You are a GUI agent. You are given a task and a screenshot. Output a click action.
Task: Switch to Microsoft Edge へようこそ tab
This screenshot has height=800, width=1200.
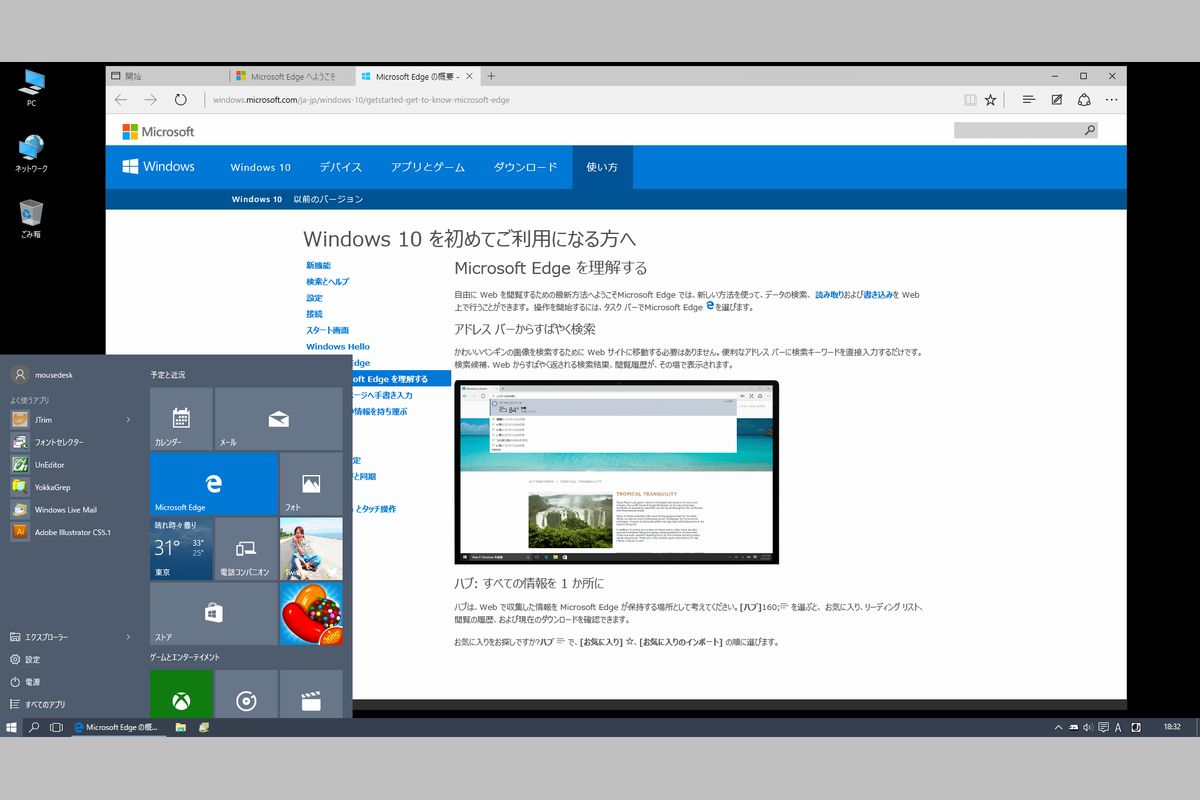point(291,76)
